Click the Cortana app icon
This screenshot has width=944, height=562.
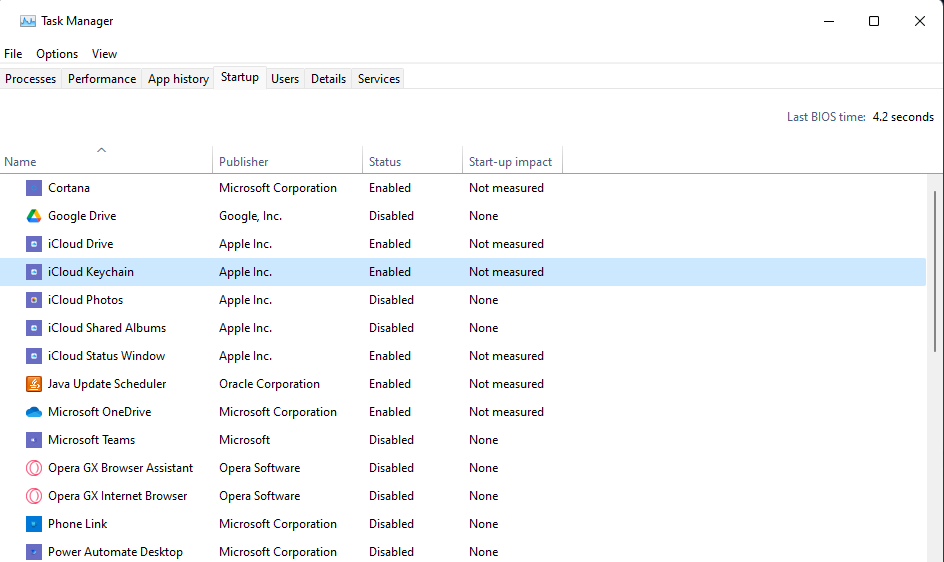point(34,188)
